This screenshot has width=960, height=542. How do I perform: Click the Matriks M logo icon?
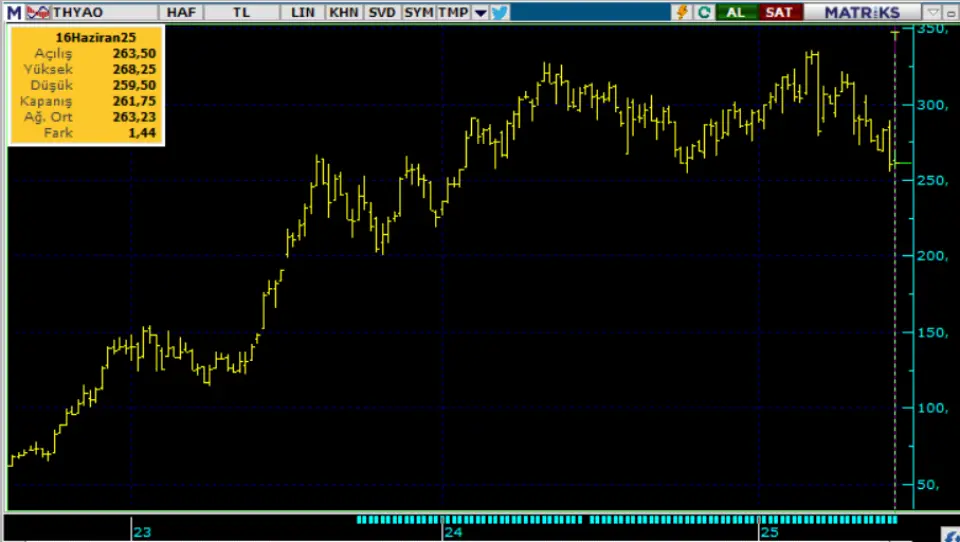(x=13, y=12)
